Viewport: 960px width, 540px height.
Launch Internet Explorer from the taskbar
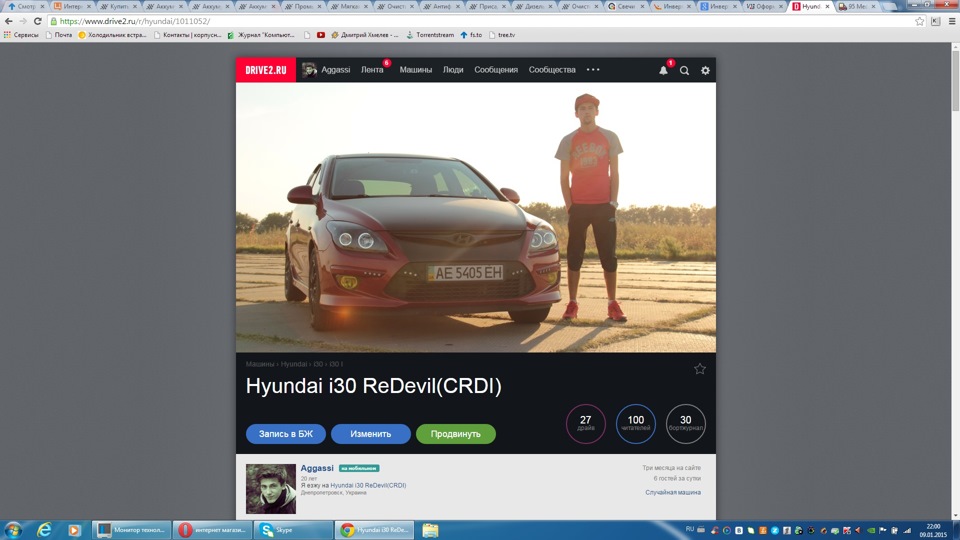44,530
